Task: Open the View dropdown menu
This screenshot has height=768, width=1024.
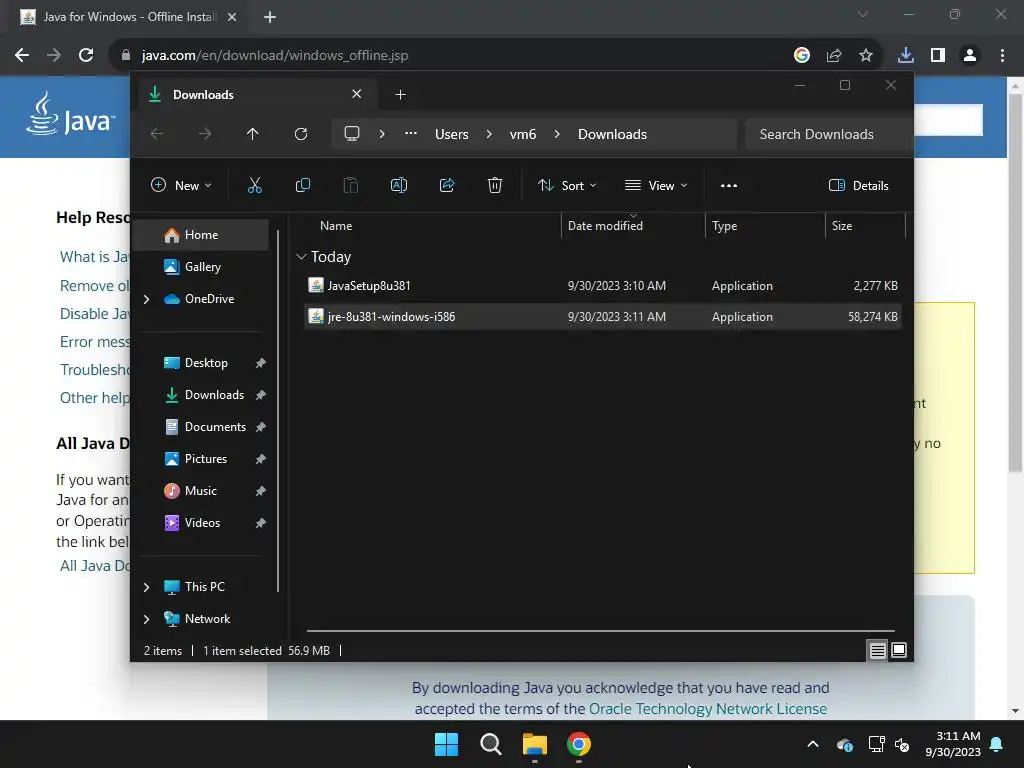Action: pos(656,185)
